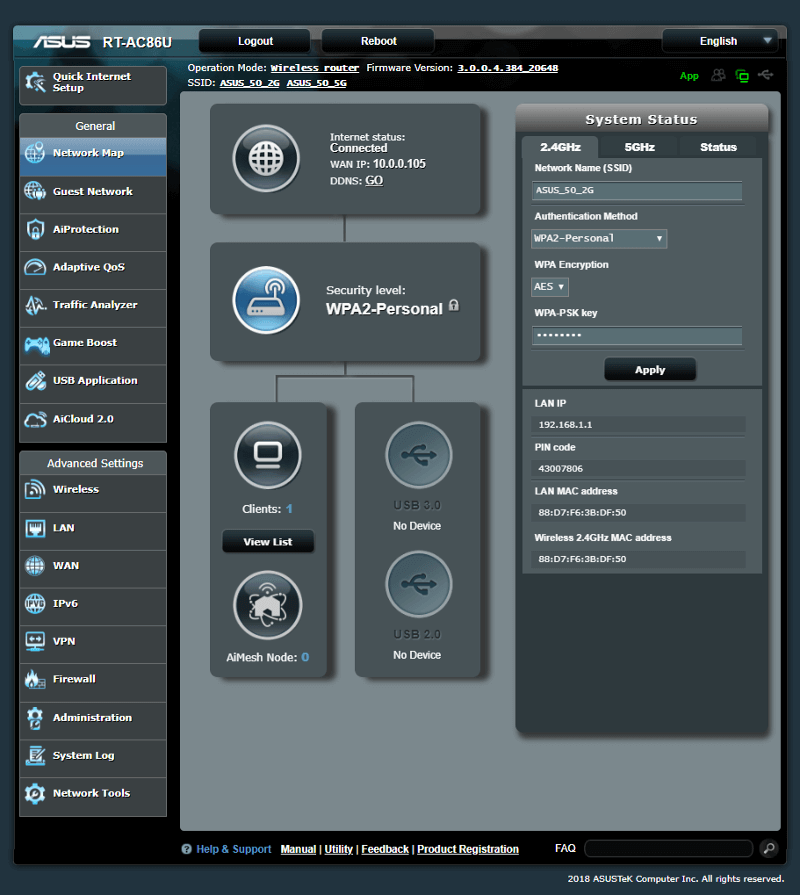
Task: Open the Product Registration link
Action: click(468, 849)
